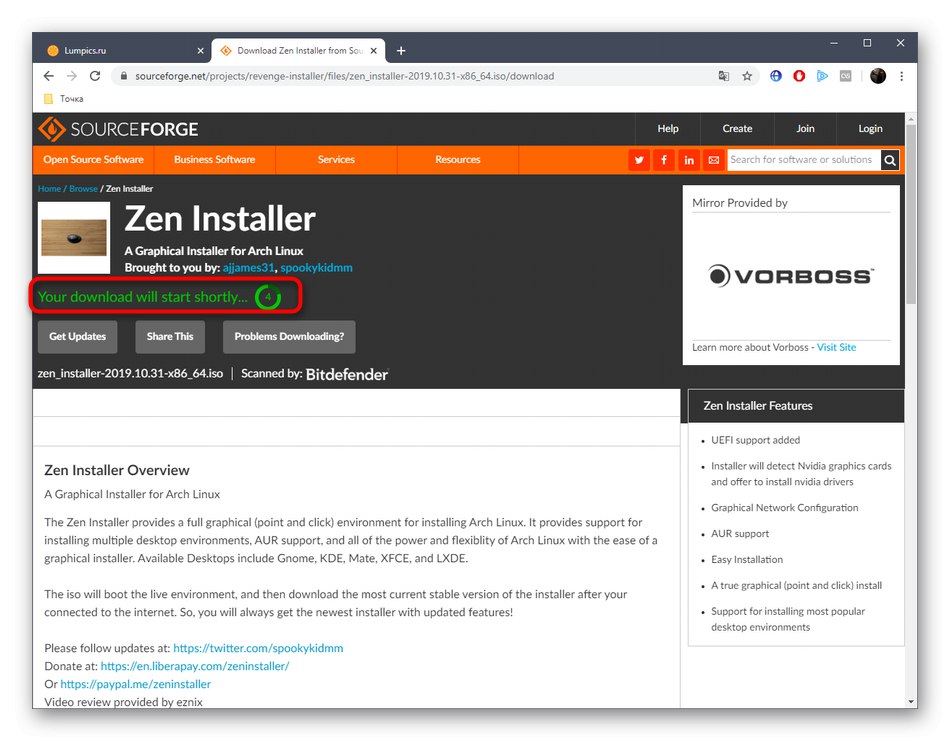Viewport: 950px width, 741px height.
Task: Open the blue globe extension icon
Action: pyautogui.click(x=776, y=76)
